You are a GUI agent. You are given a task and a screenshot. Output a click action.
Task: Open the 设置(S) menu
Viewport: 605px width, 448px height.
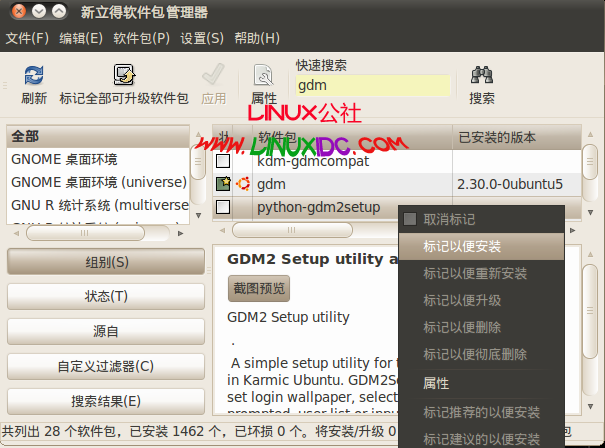click(202, 38)
